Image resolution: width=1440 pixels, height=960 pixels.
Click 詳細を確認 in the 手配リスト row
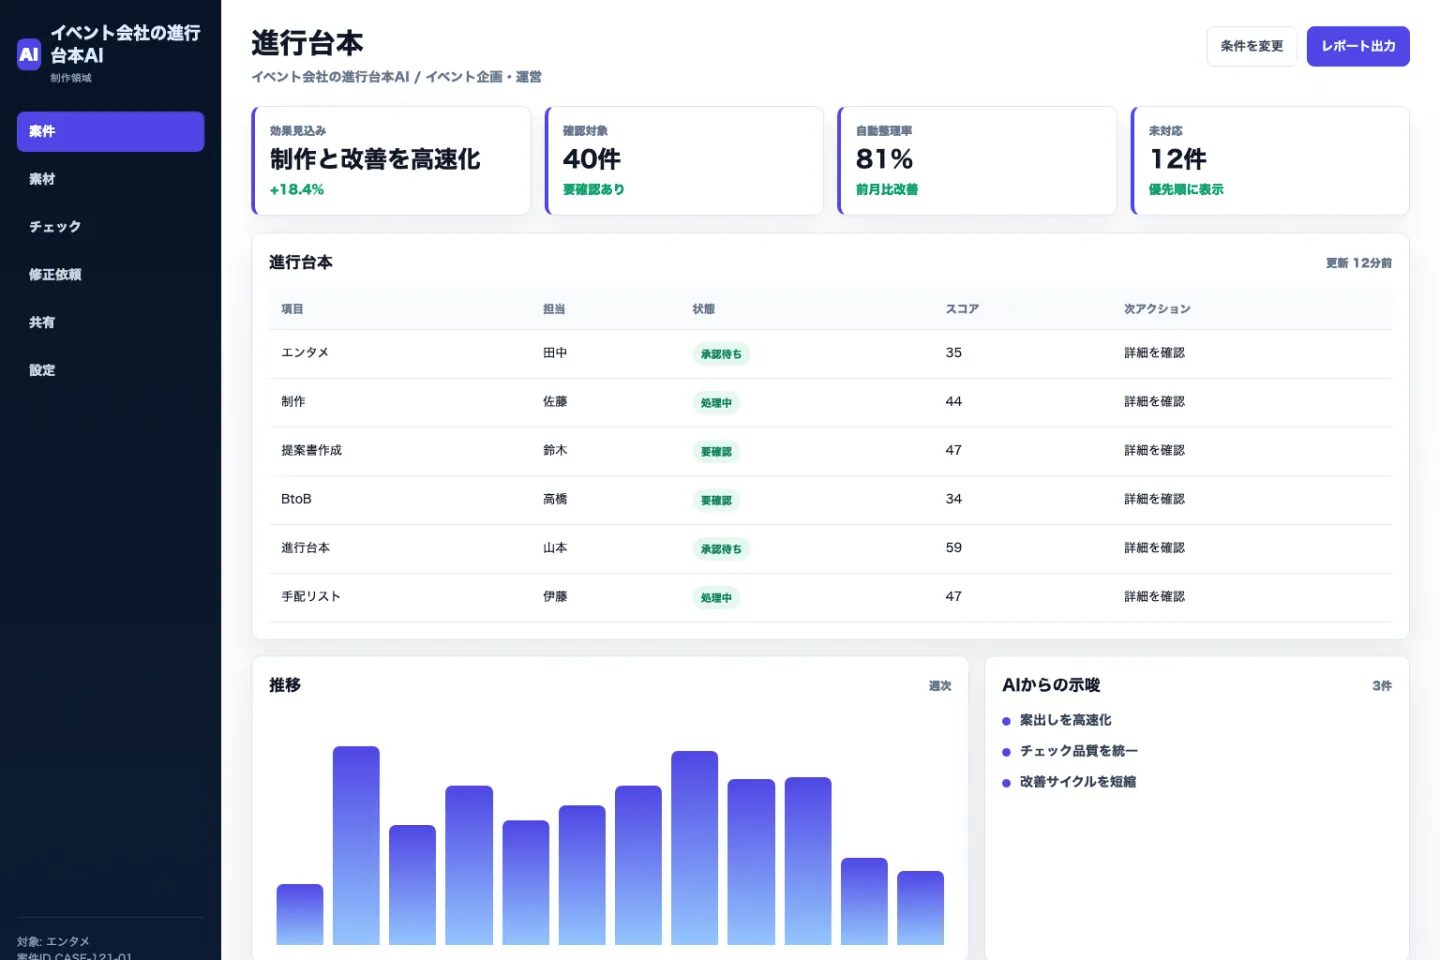click(1154, 596)
